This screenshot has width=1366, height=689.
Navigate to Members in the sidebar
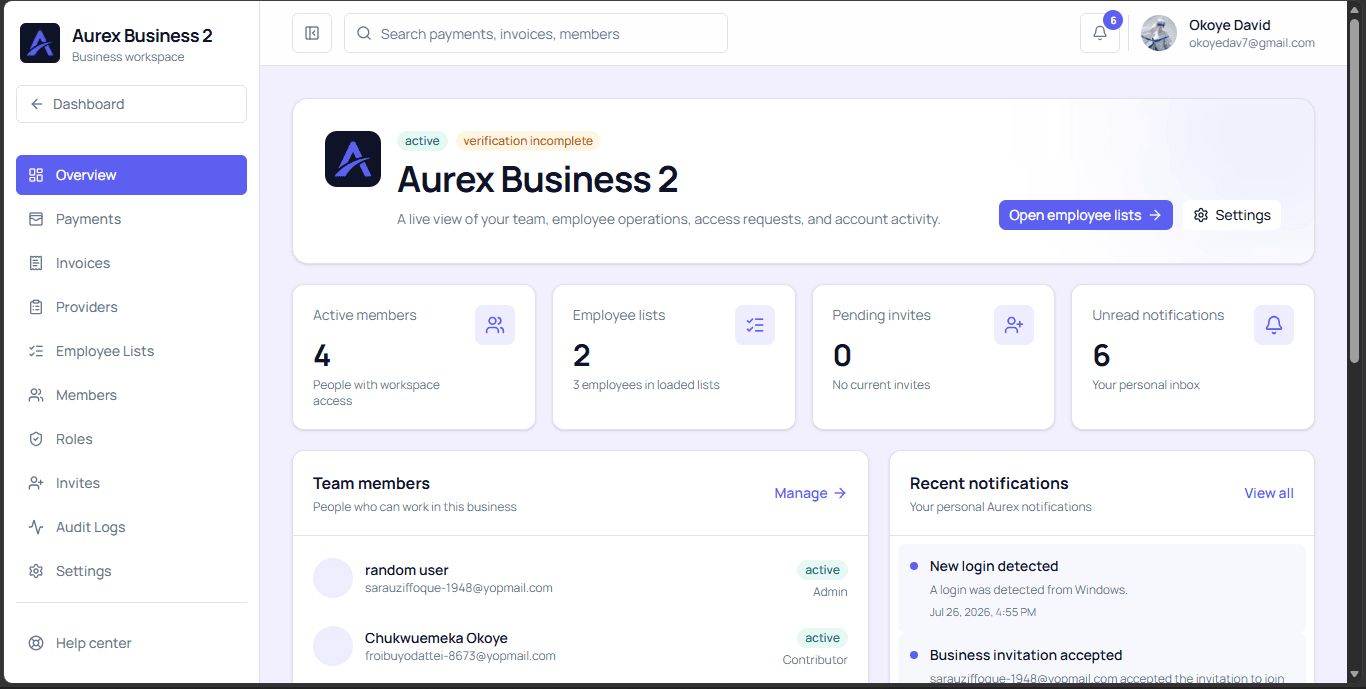(131, 395)
